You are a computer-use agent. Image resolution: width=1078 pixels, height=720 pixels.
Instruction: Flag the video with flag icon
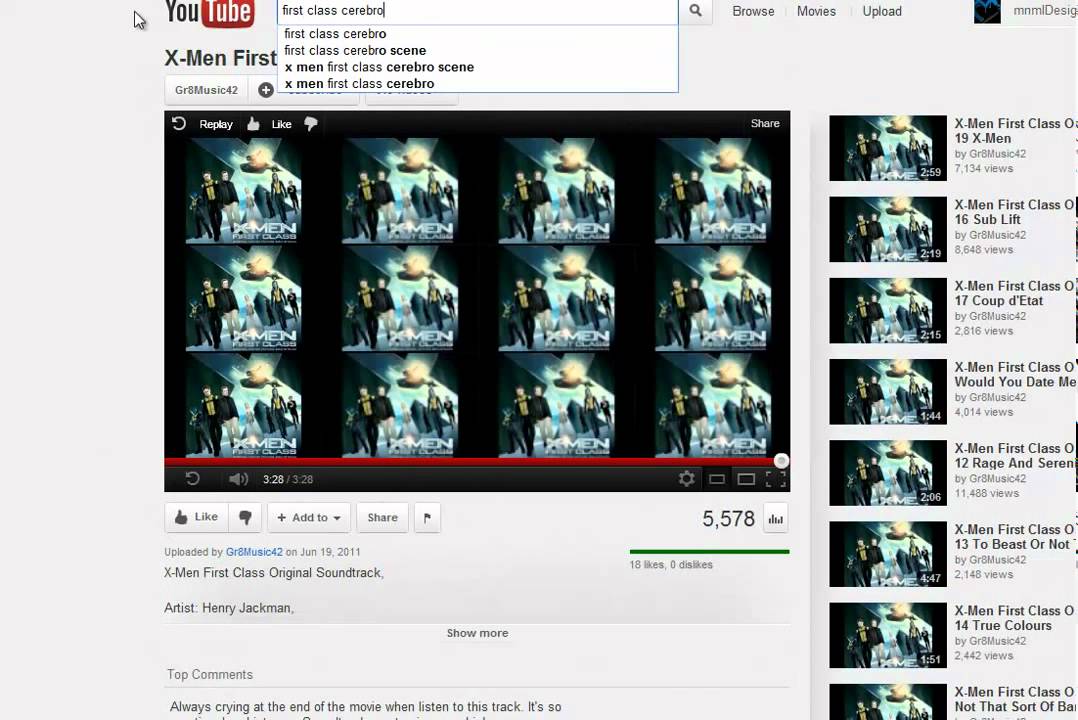[427, 517]
